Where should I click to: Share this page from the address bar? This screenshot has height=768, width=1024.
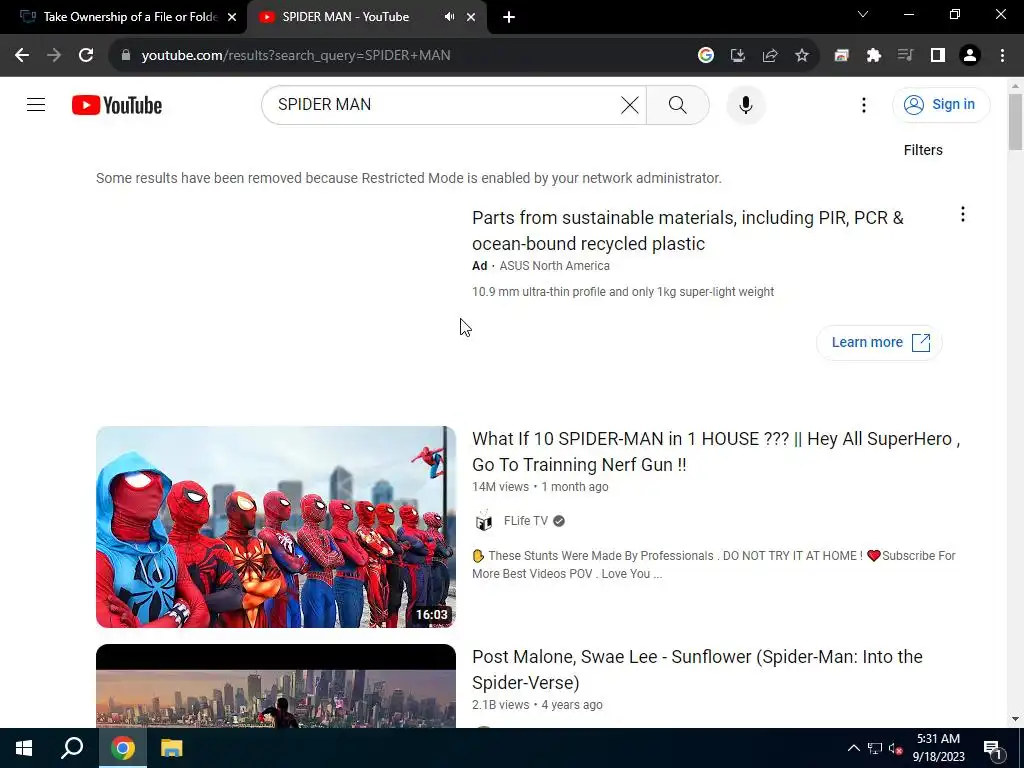(770, 56)
